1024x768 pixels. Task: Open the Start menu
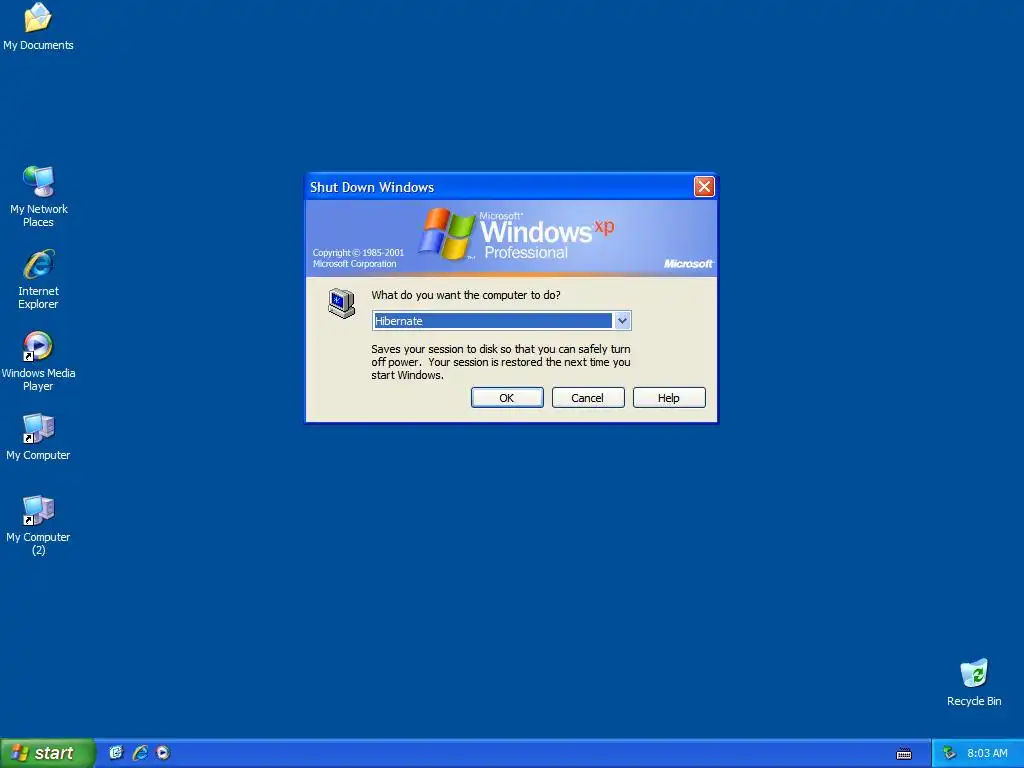(48, 753)
